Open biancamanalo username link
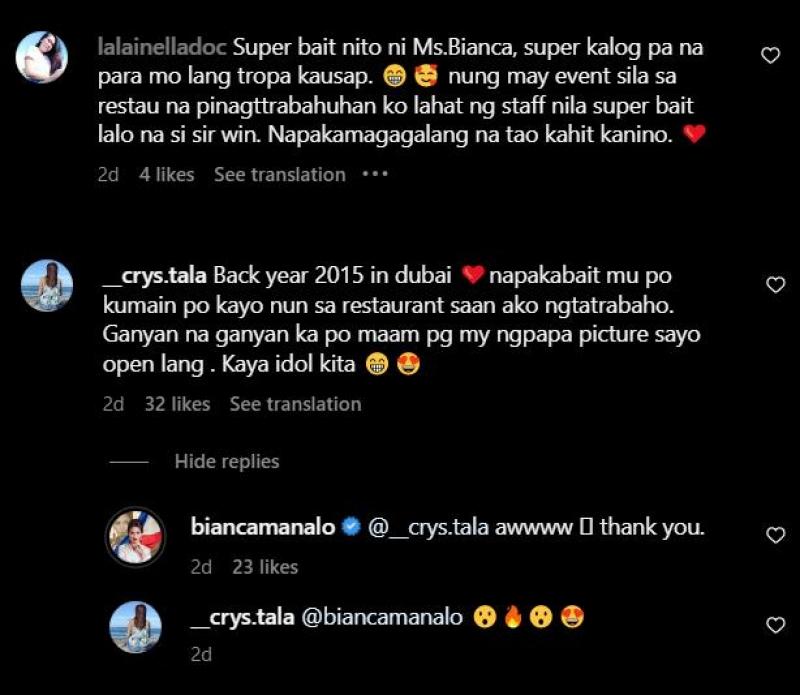The image size is (800, 695). 263,527
